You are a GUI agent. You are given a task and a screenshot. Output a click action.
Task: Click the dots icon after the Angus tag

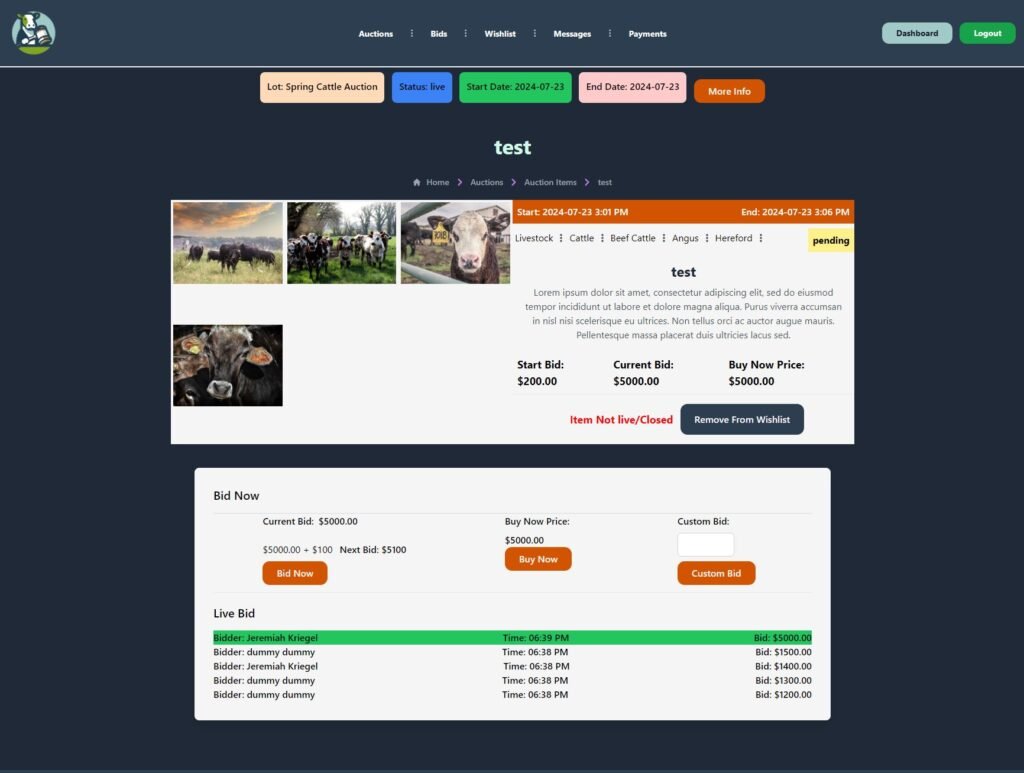tap(706, 238)
